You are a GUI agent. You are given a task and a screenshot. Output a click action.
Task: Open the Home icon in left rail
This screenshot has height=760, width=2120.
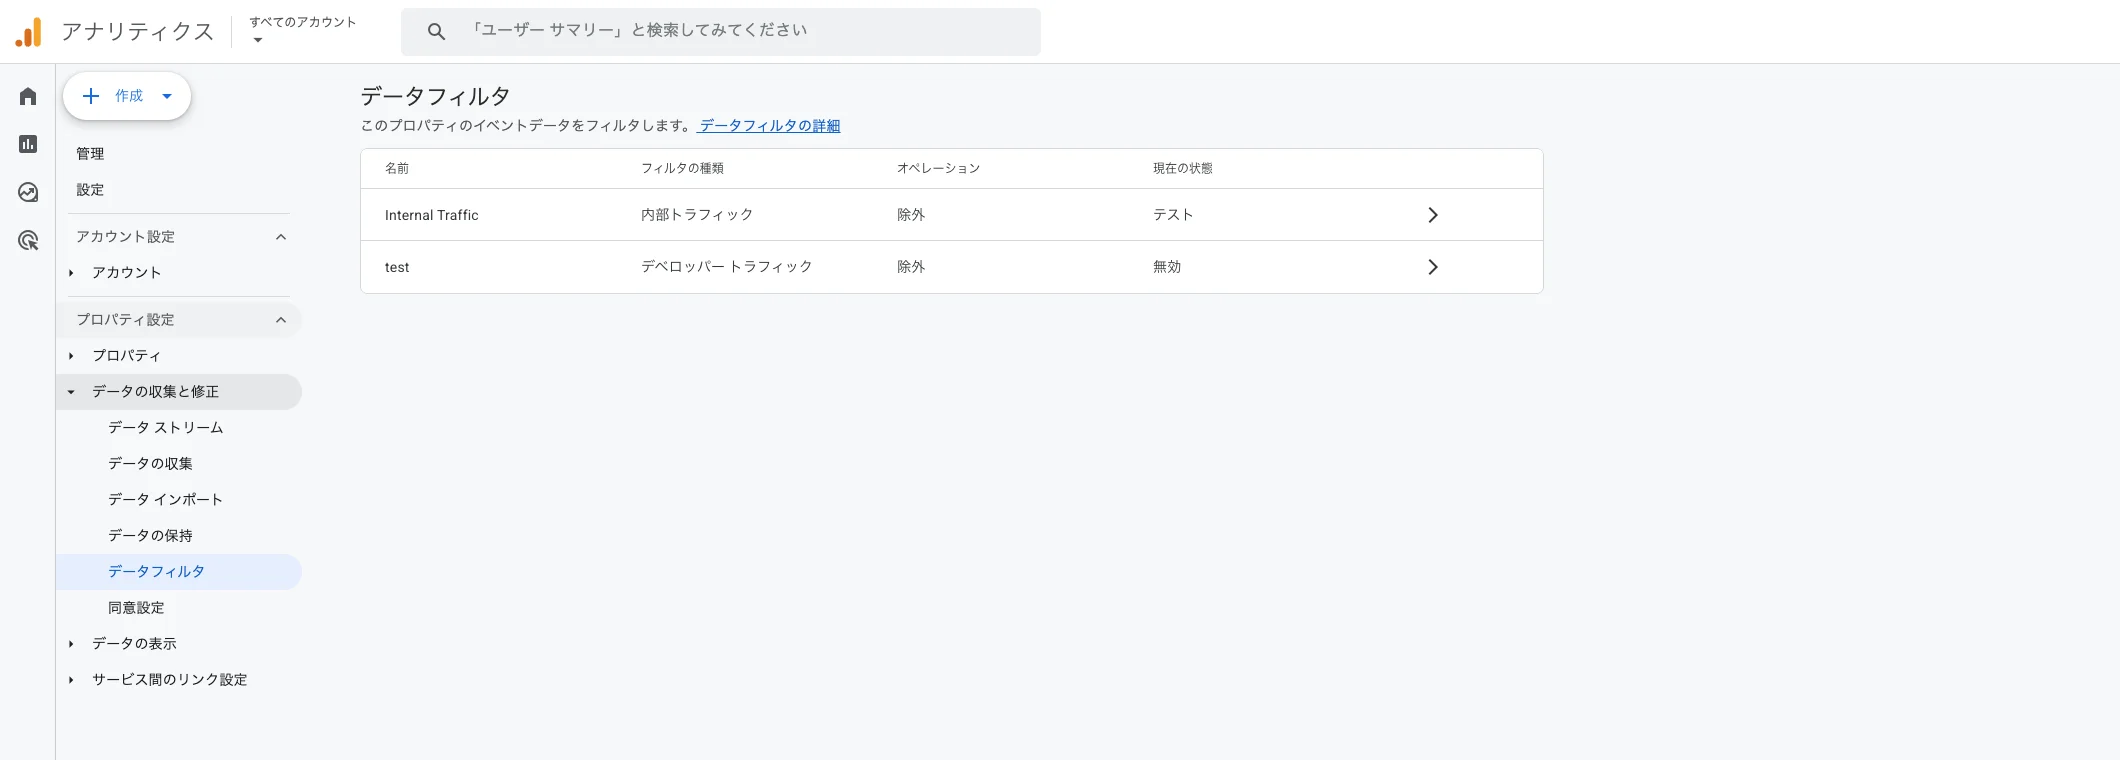[x=28, y=96]
